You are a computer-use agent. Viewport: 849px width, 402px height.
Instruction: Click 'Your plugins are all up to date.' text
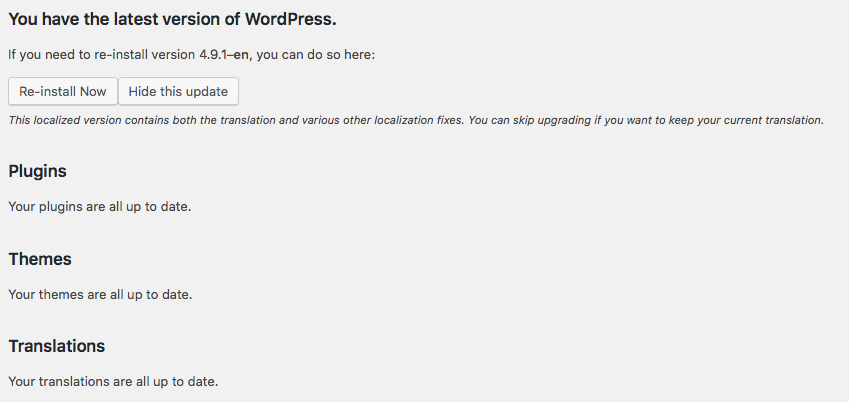[x=100, y=207]
